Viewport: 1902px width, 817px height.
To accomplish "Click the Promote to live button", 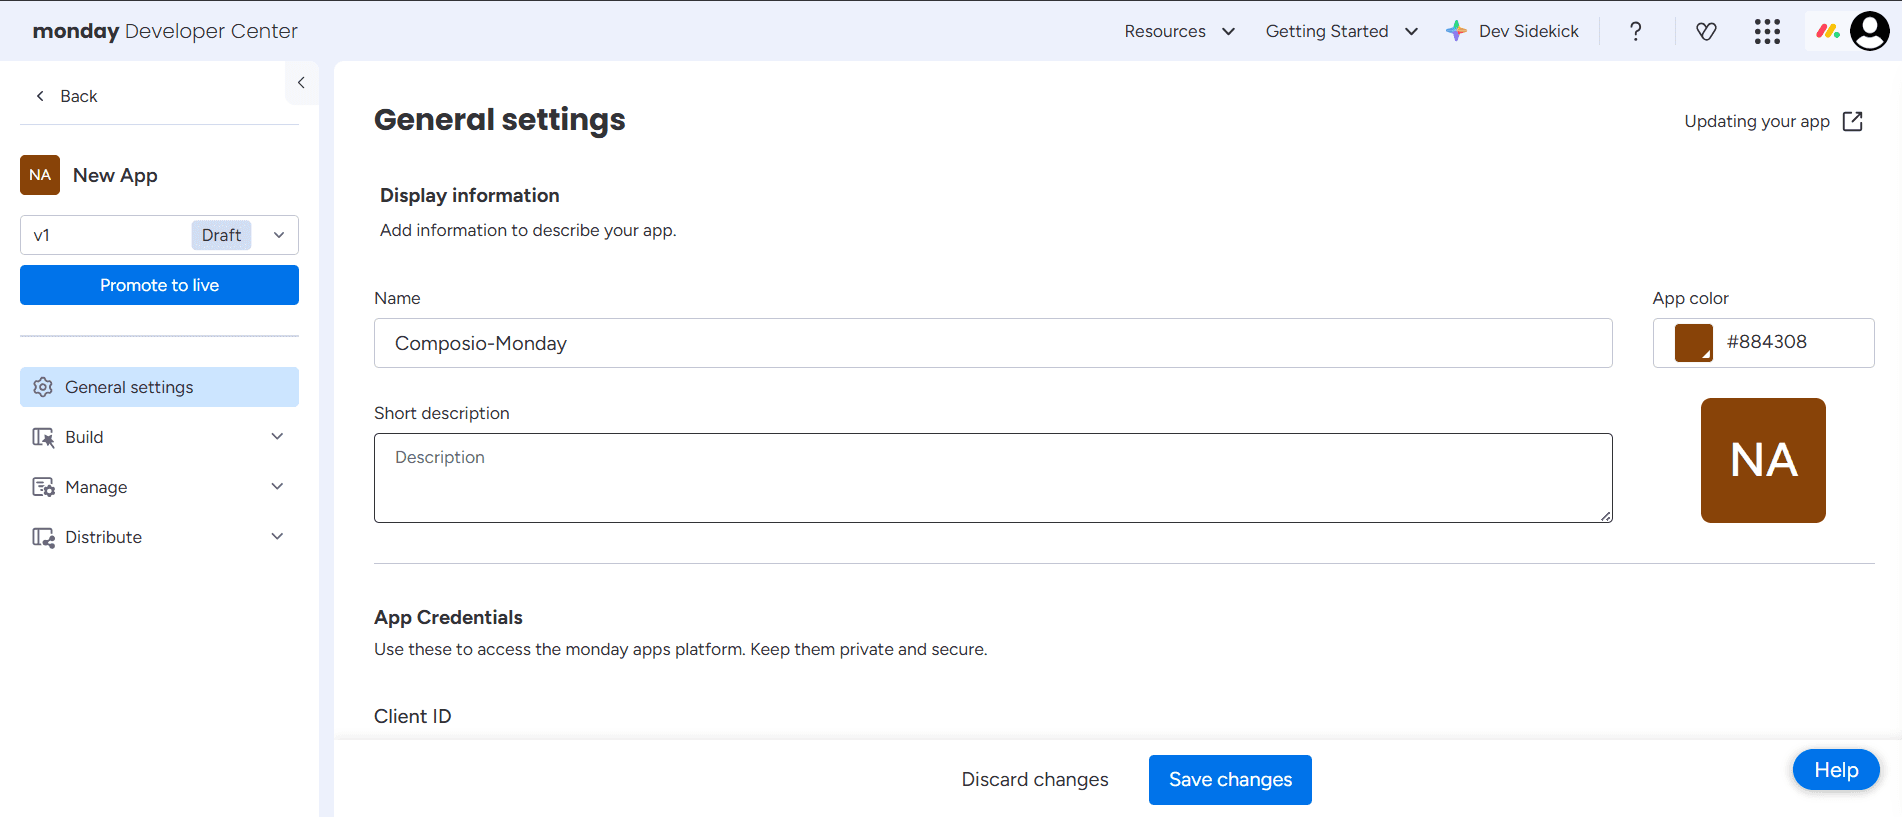I will [159, 285].
